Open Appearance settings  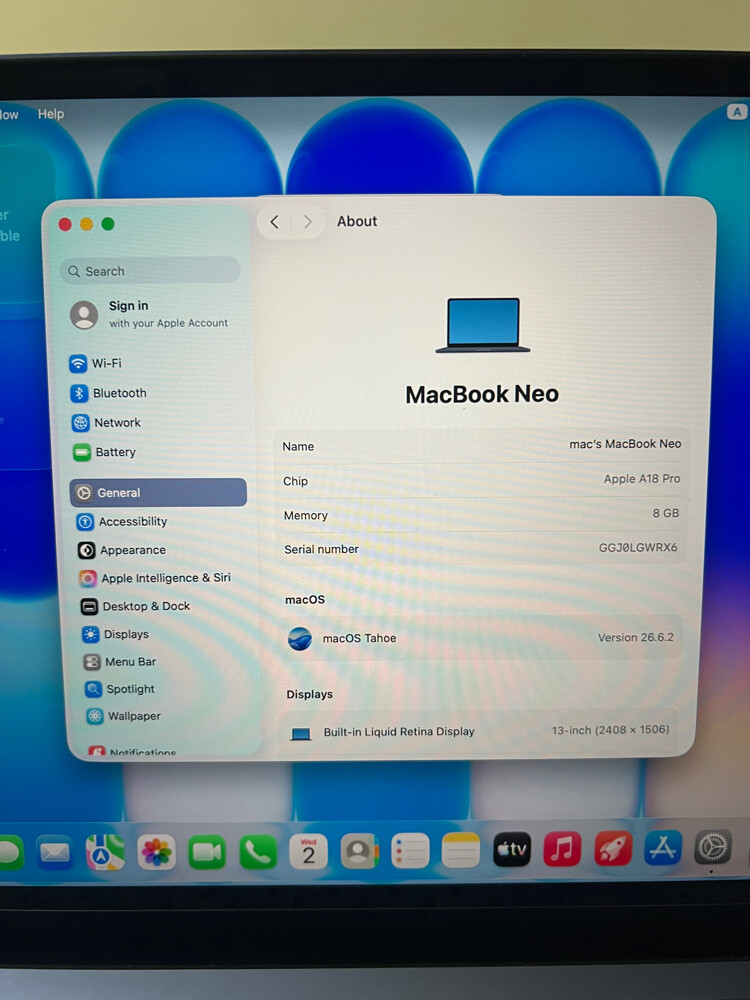pyautogui.click(x=122, y=550)
